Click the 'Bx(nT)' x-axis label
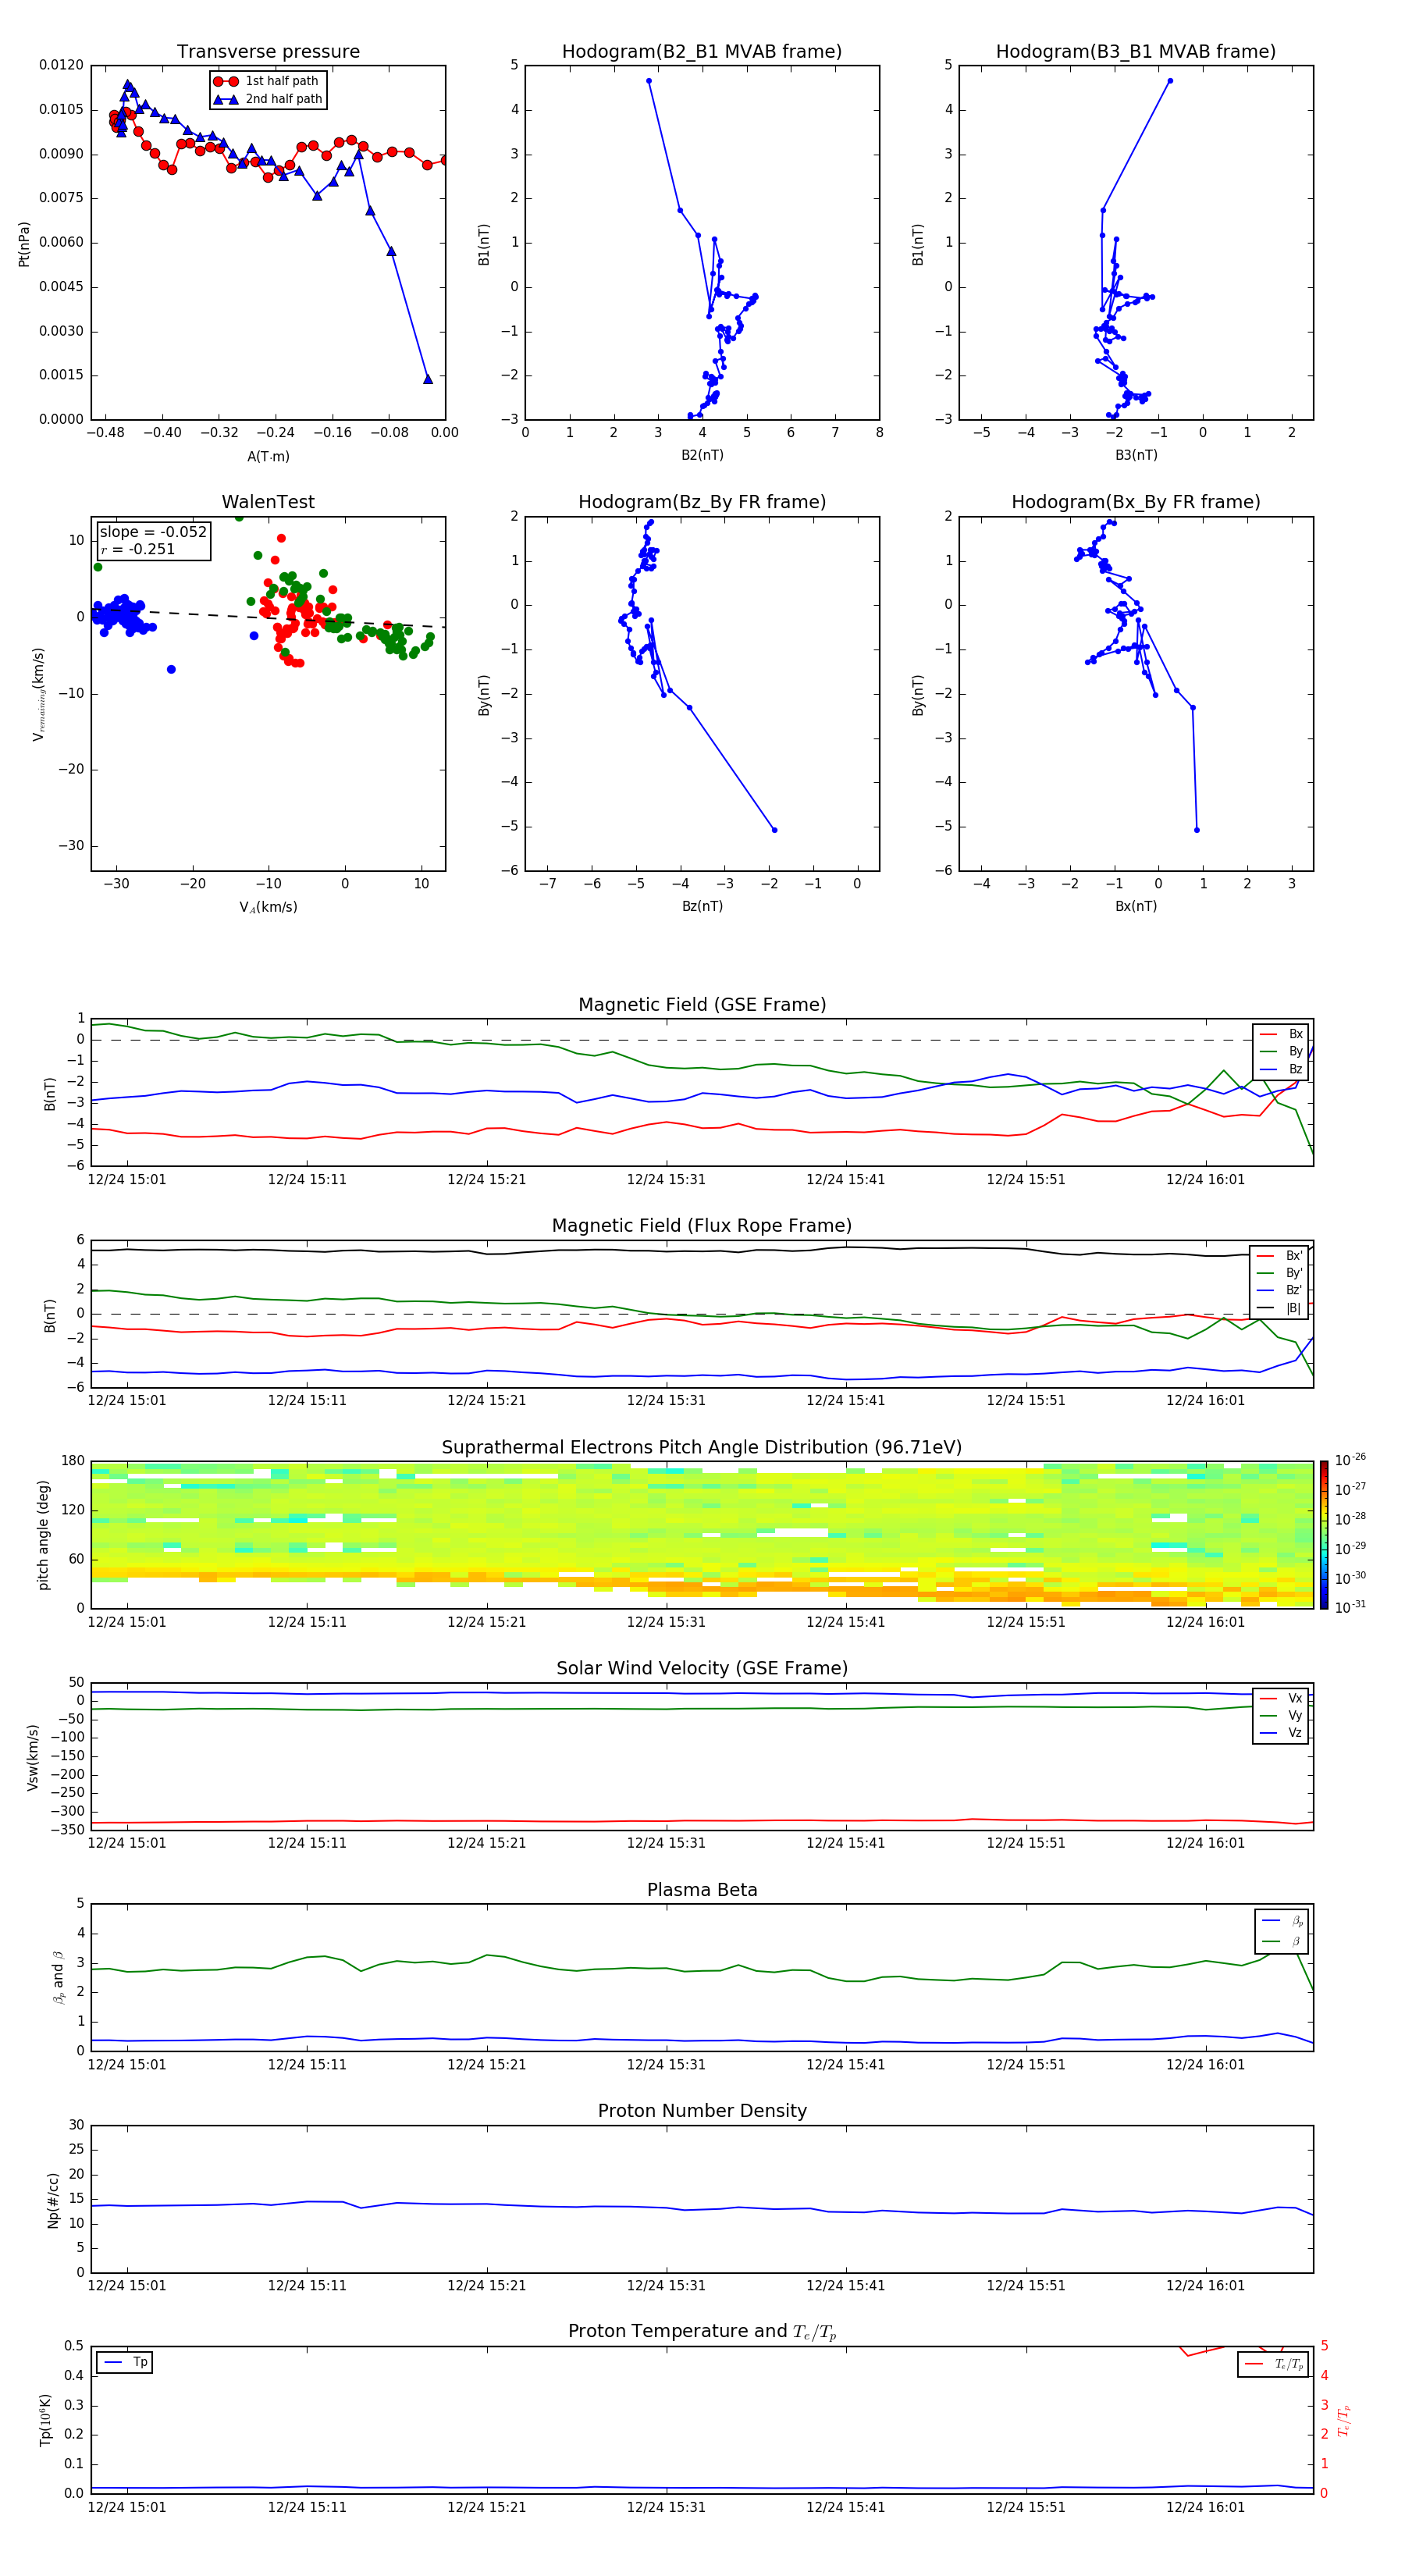 [1136, 906]
